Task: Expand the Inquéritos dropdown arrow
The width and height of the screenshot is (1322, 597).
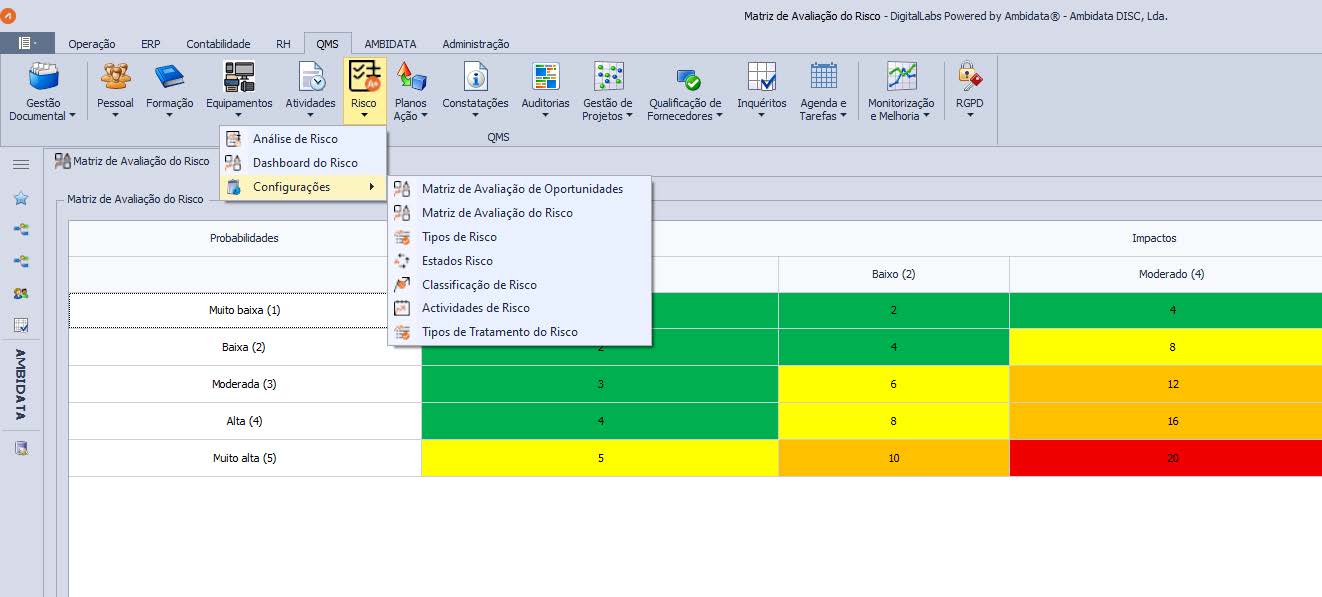Action: [762, 116]
